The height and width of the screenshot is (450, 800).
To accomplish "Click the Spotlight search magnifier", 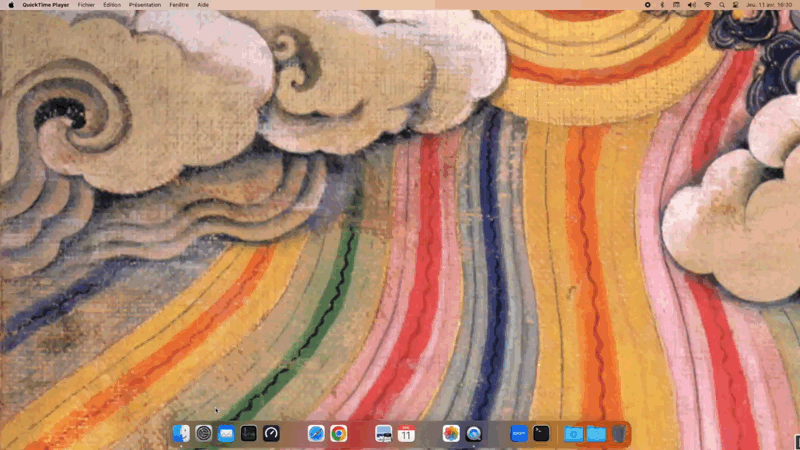I will click(x=722, y=5).
